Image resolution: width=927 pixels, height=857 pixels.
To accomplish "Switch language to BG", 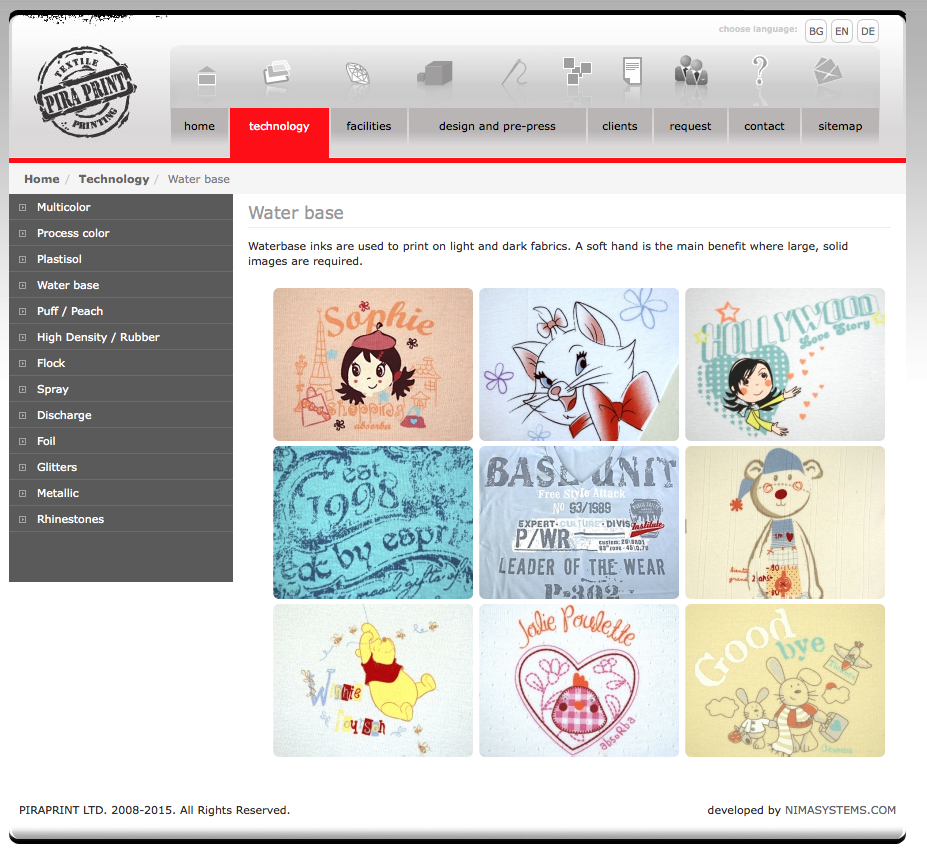I will point(816,32).
